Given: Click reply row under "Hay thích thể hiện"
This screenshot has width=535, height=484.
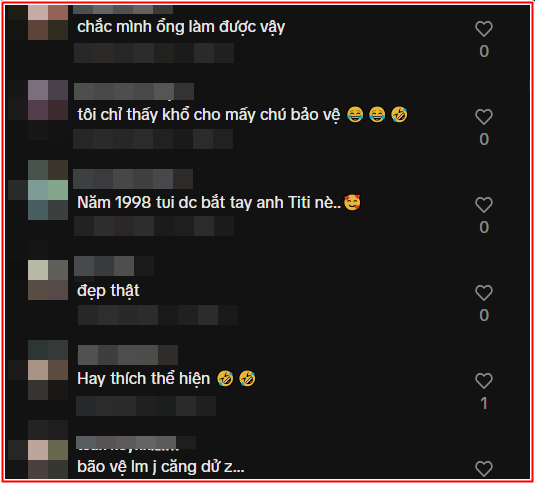Looking at the screenshot, I should pos(146,406).
